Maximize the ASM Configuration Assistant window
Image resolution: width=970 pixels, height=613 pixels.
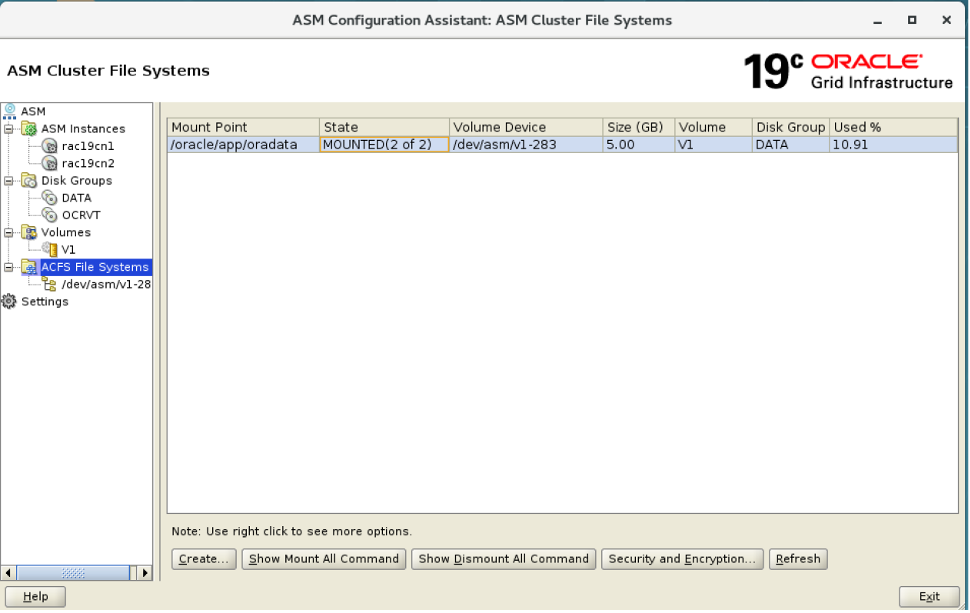pyautogui.click(x=912, y=20)
